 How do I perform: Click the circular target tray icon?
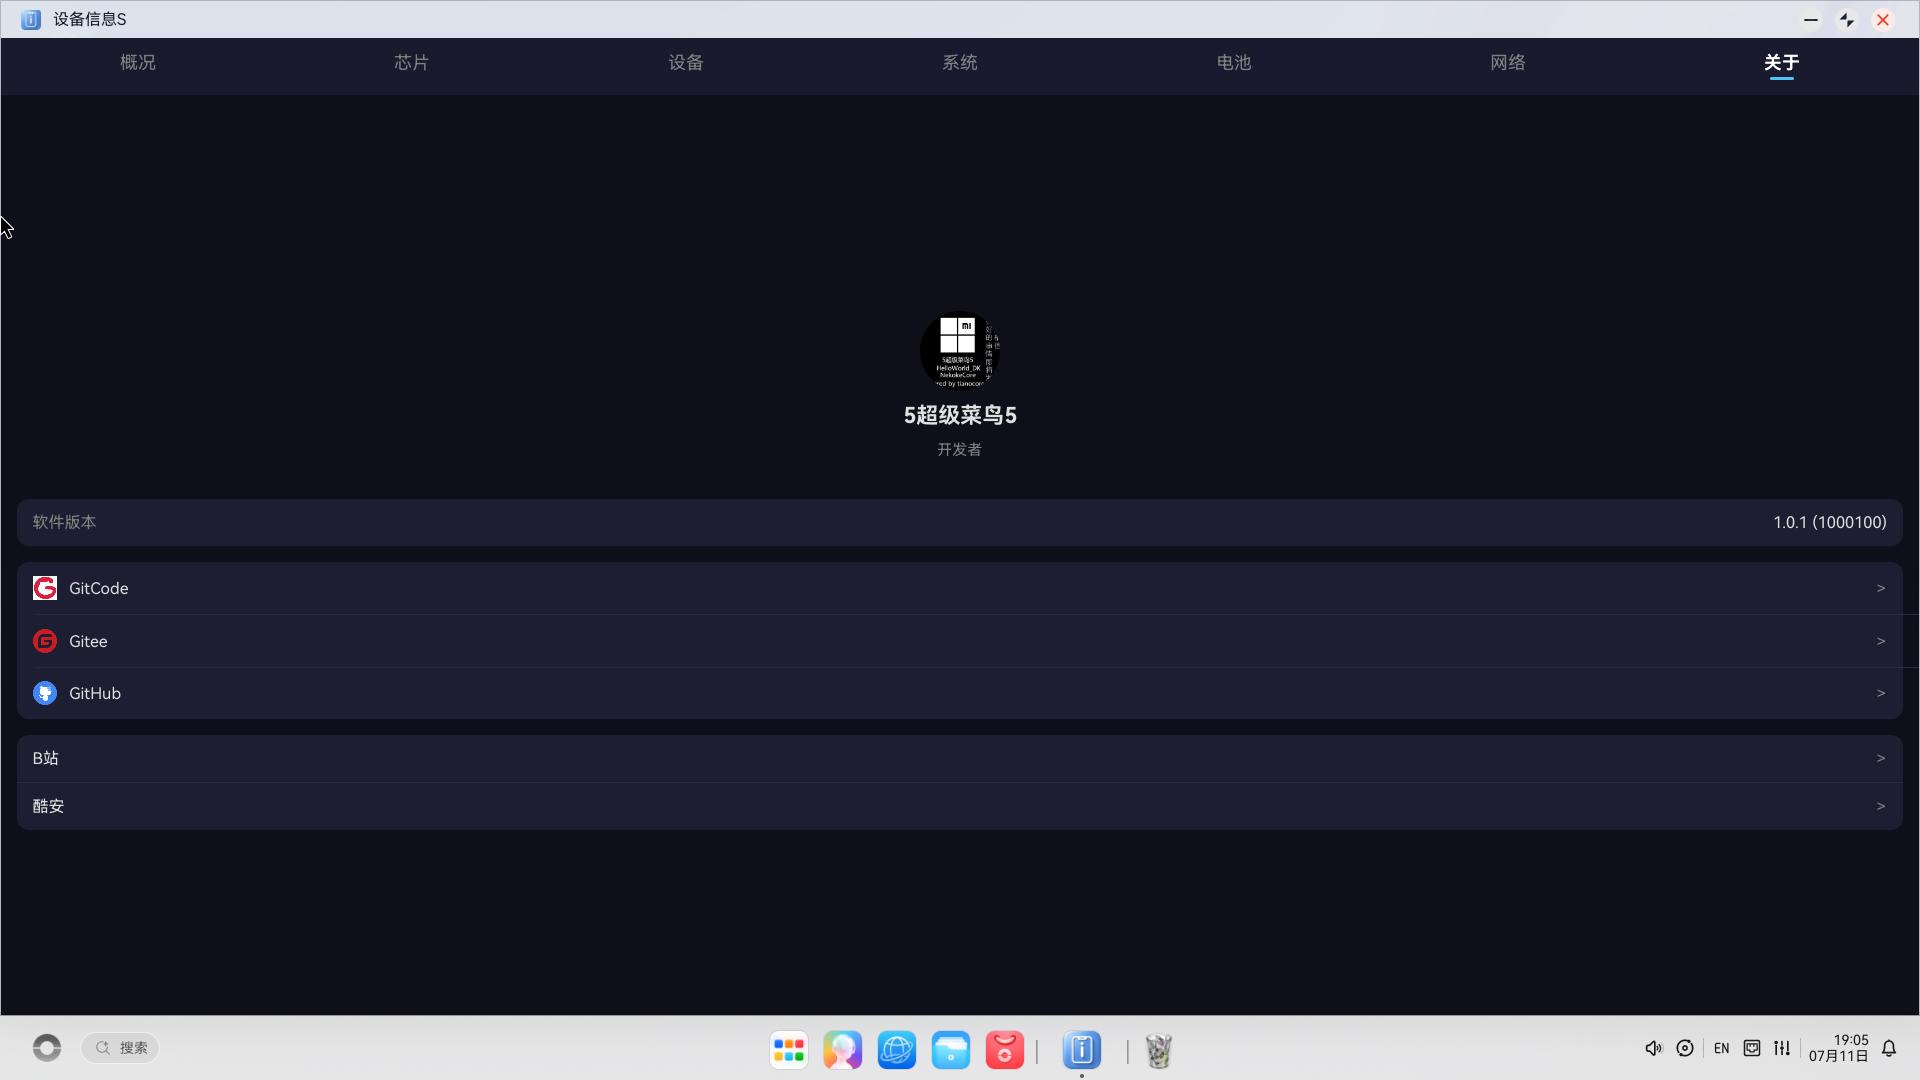click(1685, 1048)
